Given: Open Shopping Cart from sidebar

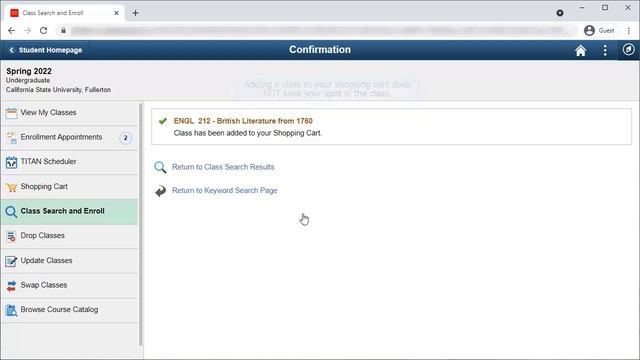Looking at the screenshot, I should [70, 187].
